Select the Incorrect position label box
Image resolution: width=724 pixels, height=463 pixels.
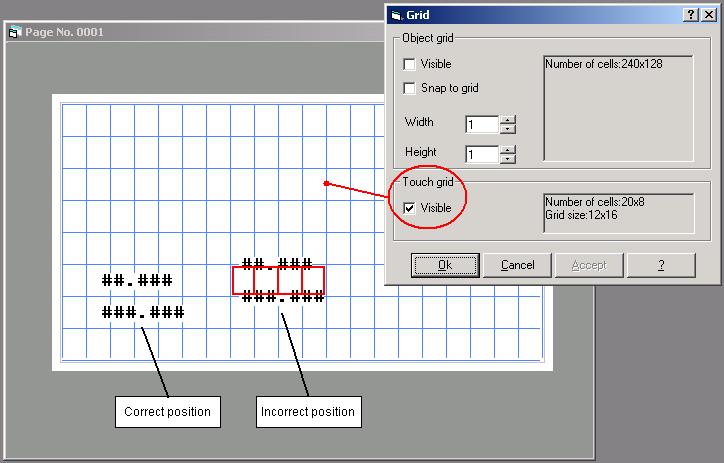pyautogui.click(x=307, y=411)
